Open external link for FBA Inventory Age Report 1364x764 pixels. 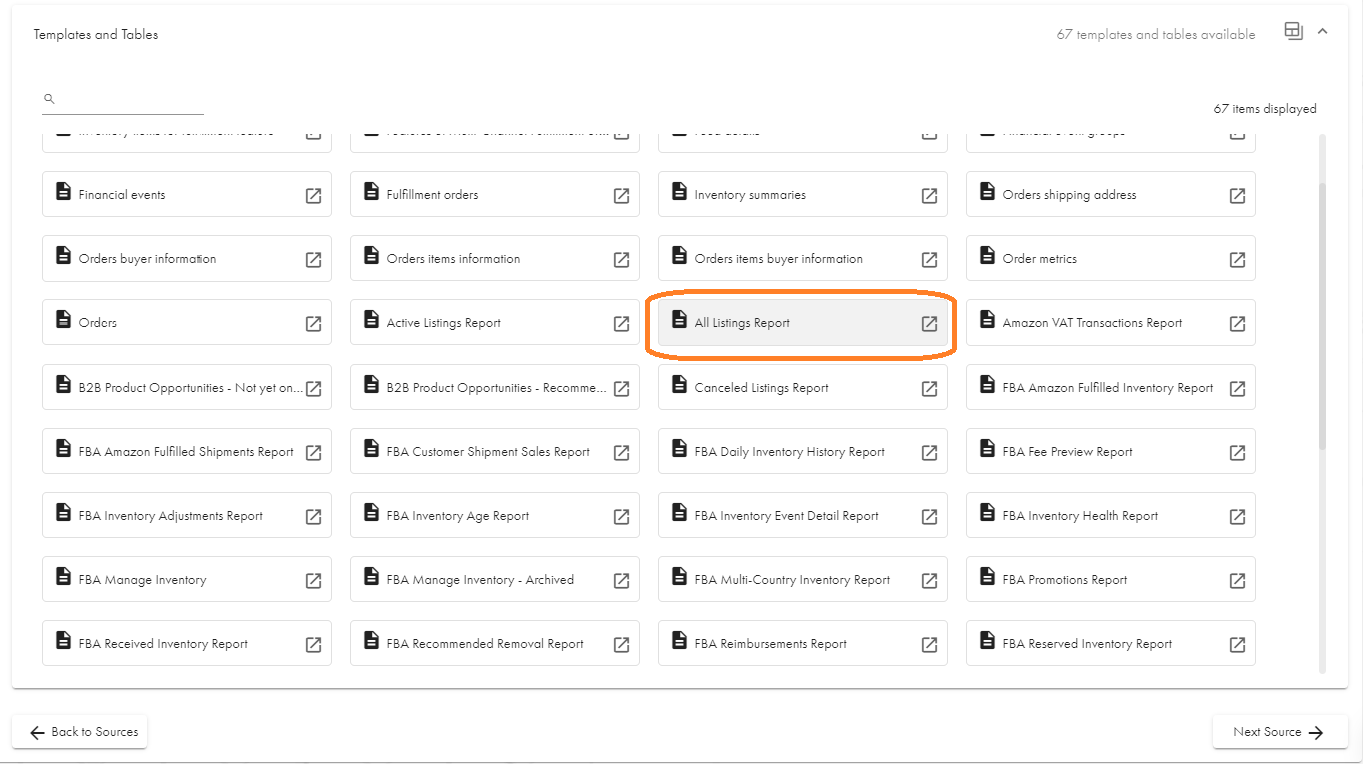[x=621, y=517]
